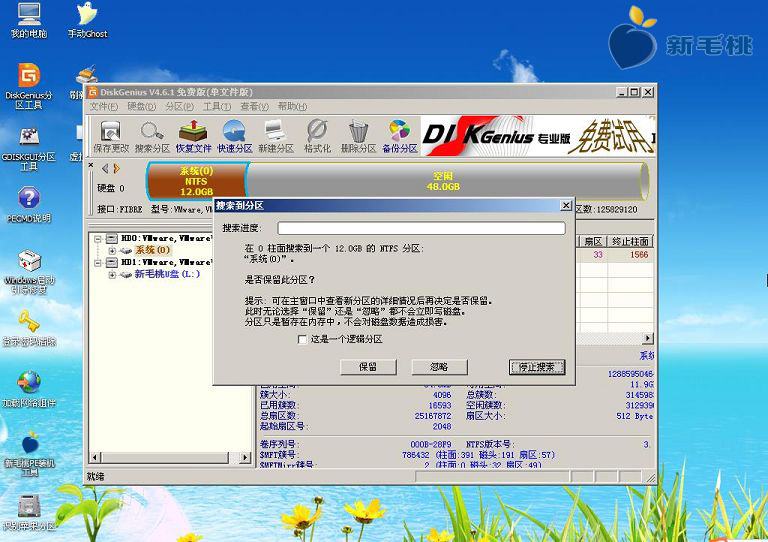The image size is (768, 542).
Task: Click DiskGenius 专业版 banner ad
Action: point(537,136)
